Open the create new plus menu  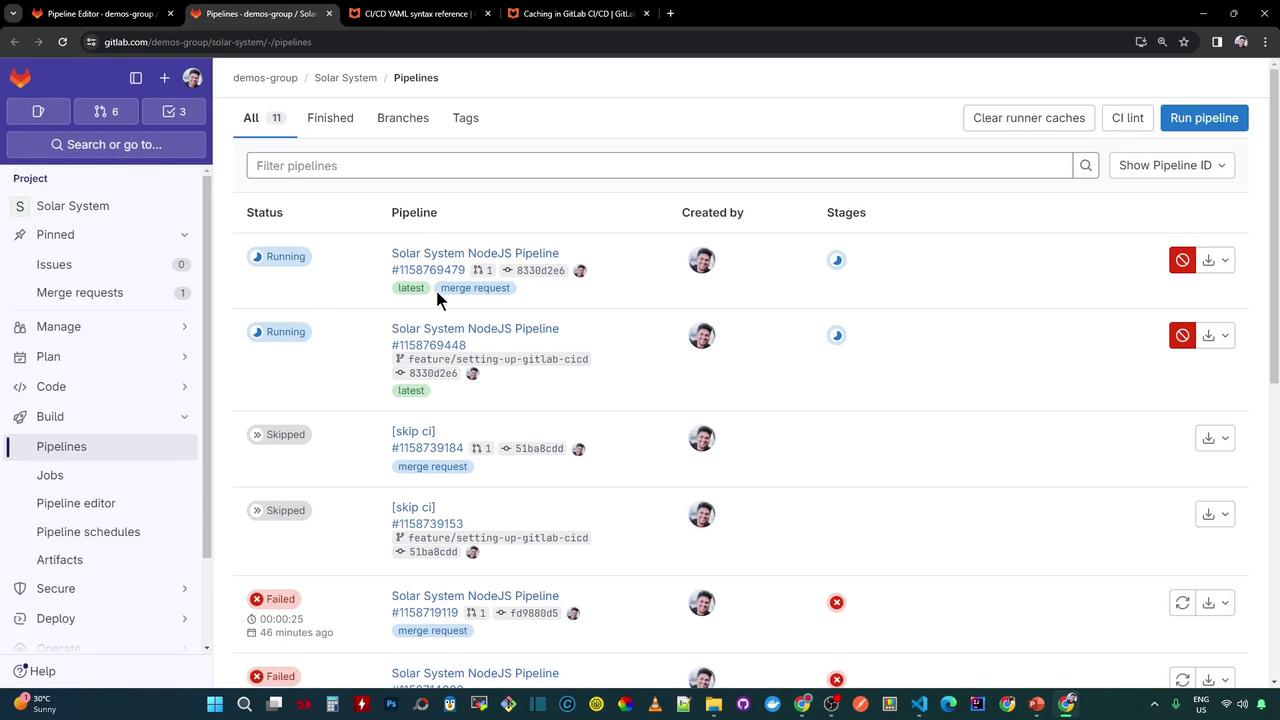click(164, 78)
